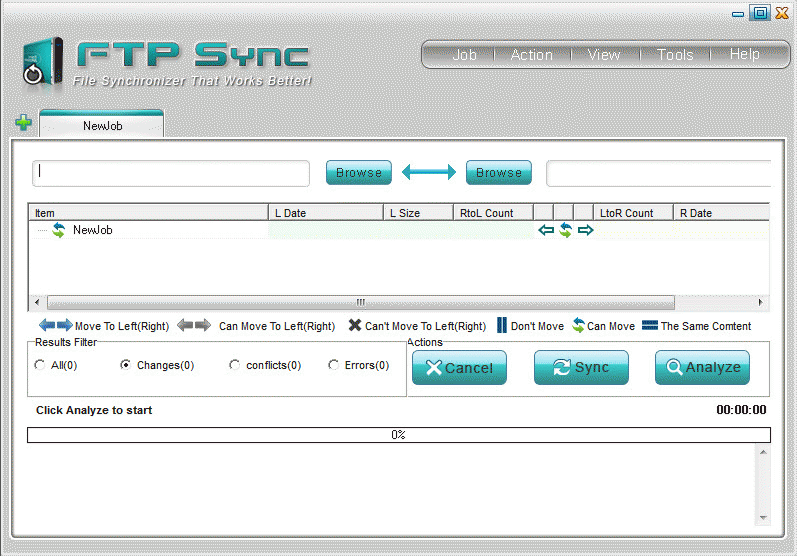Click left arrow icon in NewJob row

pos(546,230)
